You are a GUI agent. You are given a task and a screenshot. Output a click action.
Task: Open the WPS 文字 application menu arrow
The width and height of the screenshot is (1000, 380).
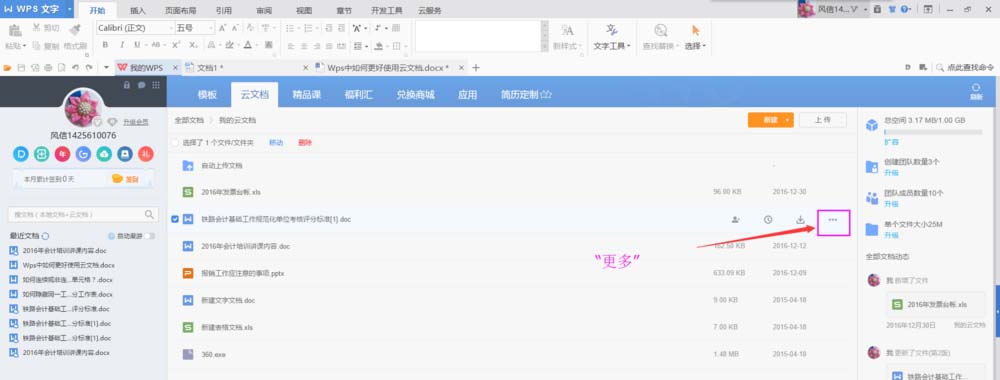pyautogui.click(x=69, y=9)
